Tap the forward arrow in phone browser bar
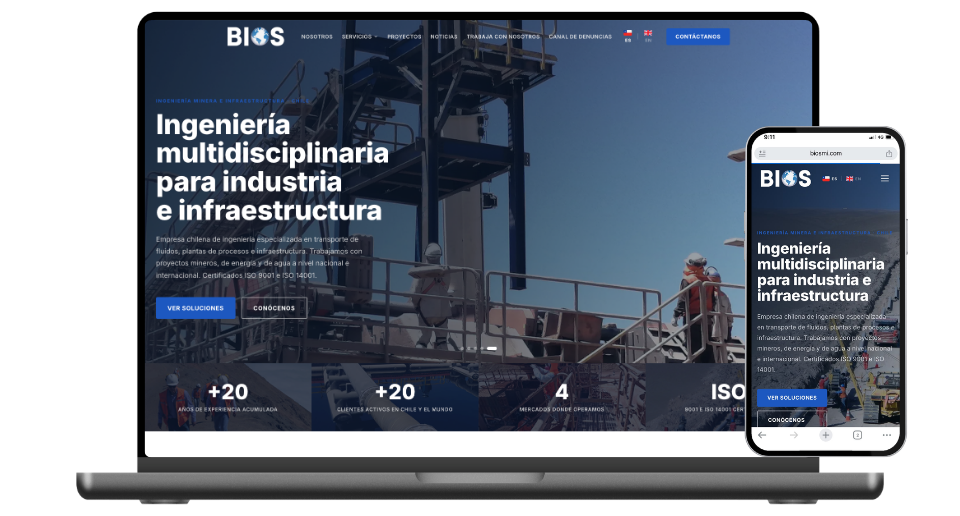This screenshot has height=516, width=960. (x=794, y=435)
